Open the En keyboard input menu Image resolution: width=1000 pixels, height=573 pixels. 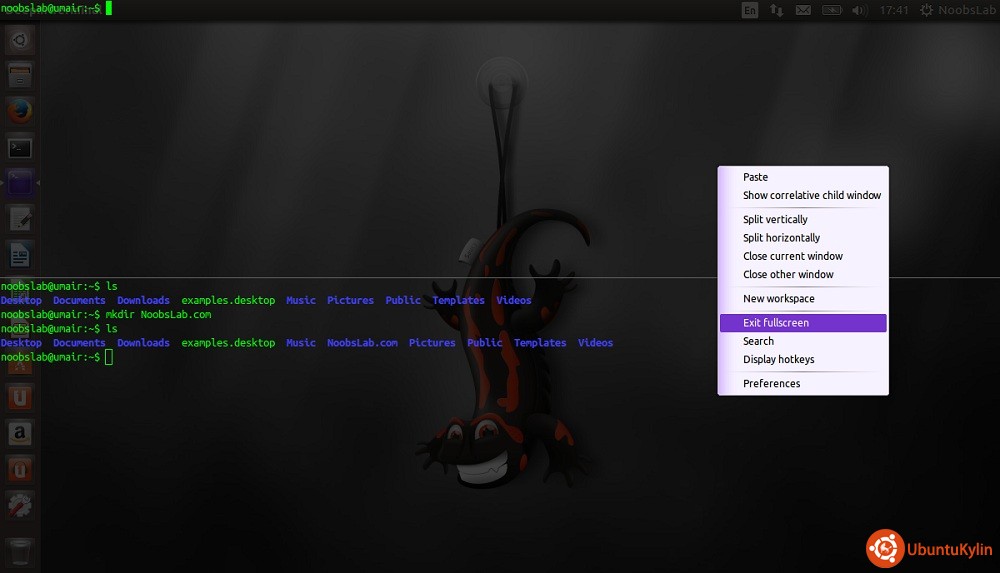pos(750,10)
